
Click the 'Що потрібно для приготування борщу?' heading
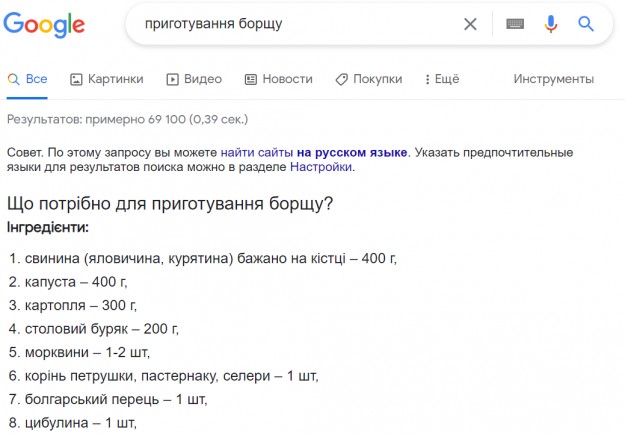point(170,204)
